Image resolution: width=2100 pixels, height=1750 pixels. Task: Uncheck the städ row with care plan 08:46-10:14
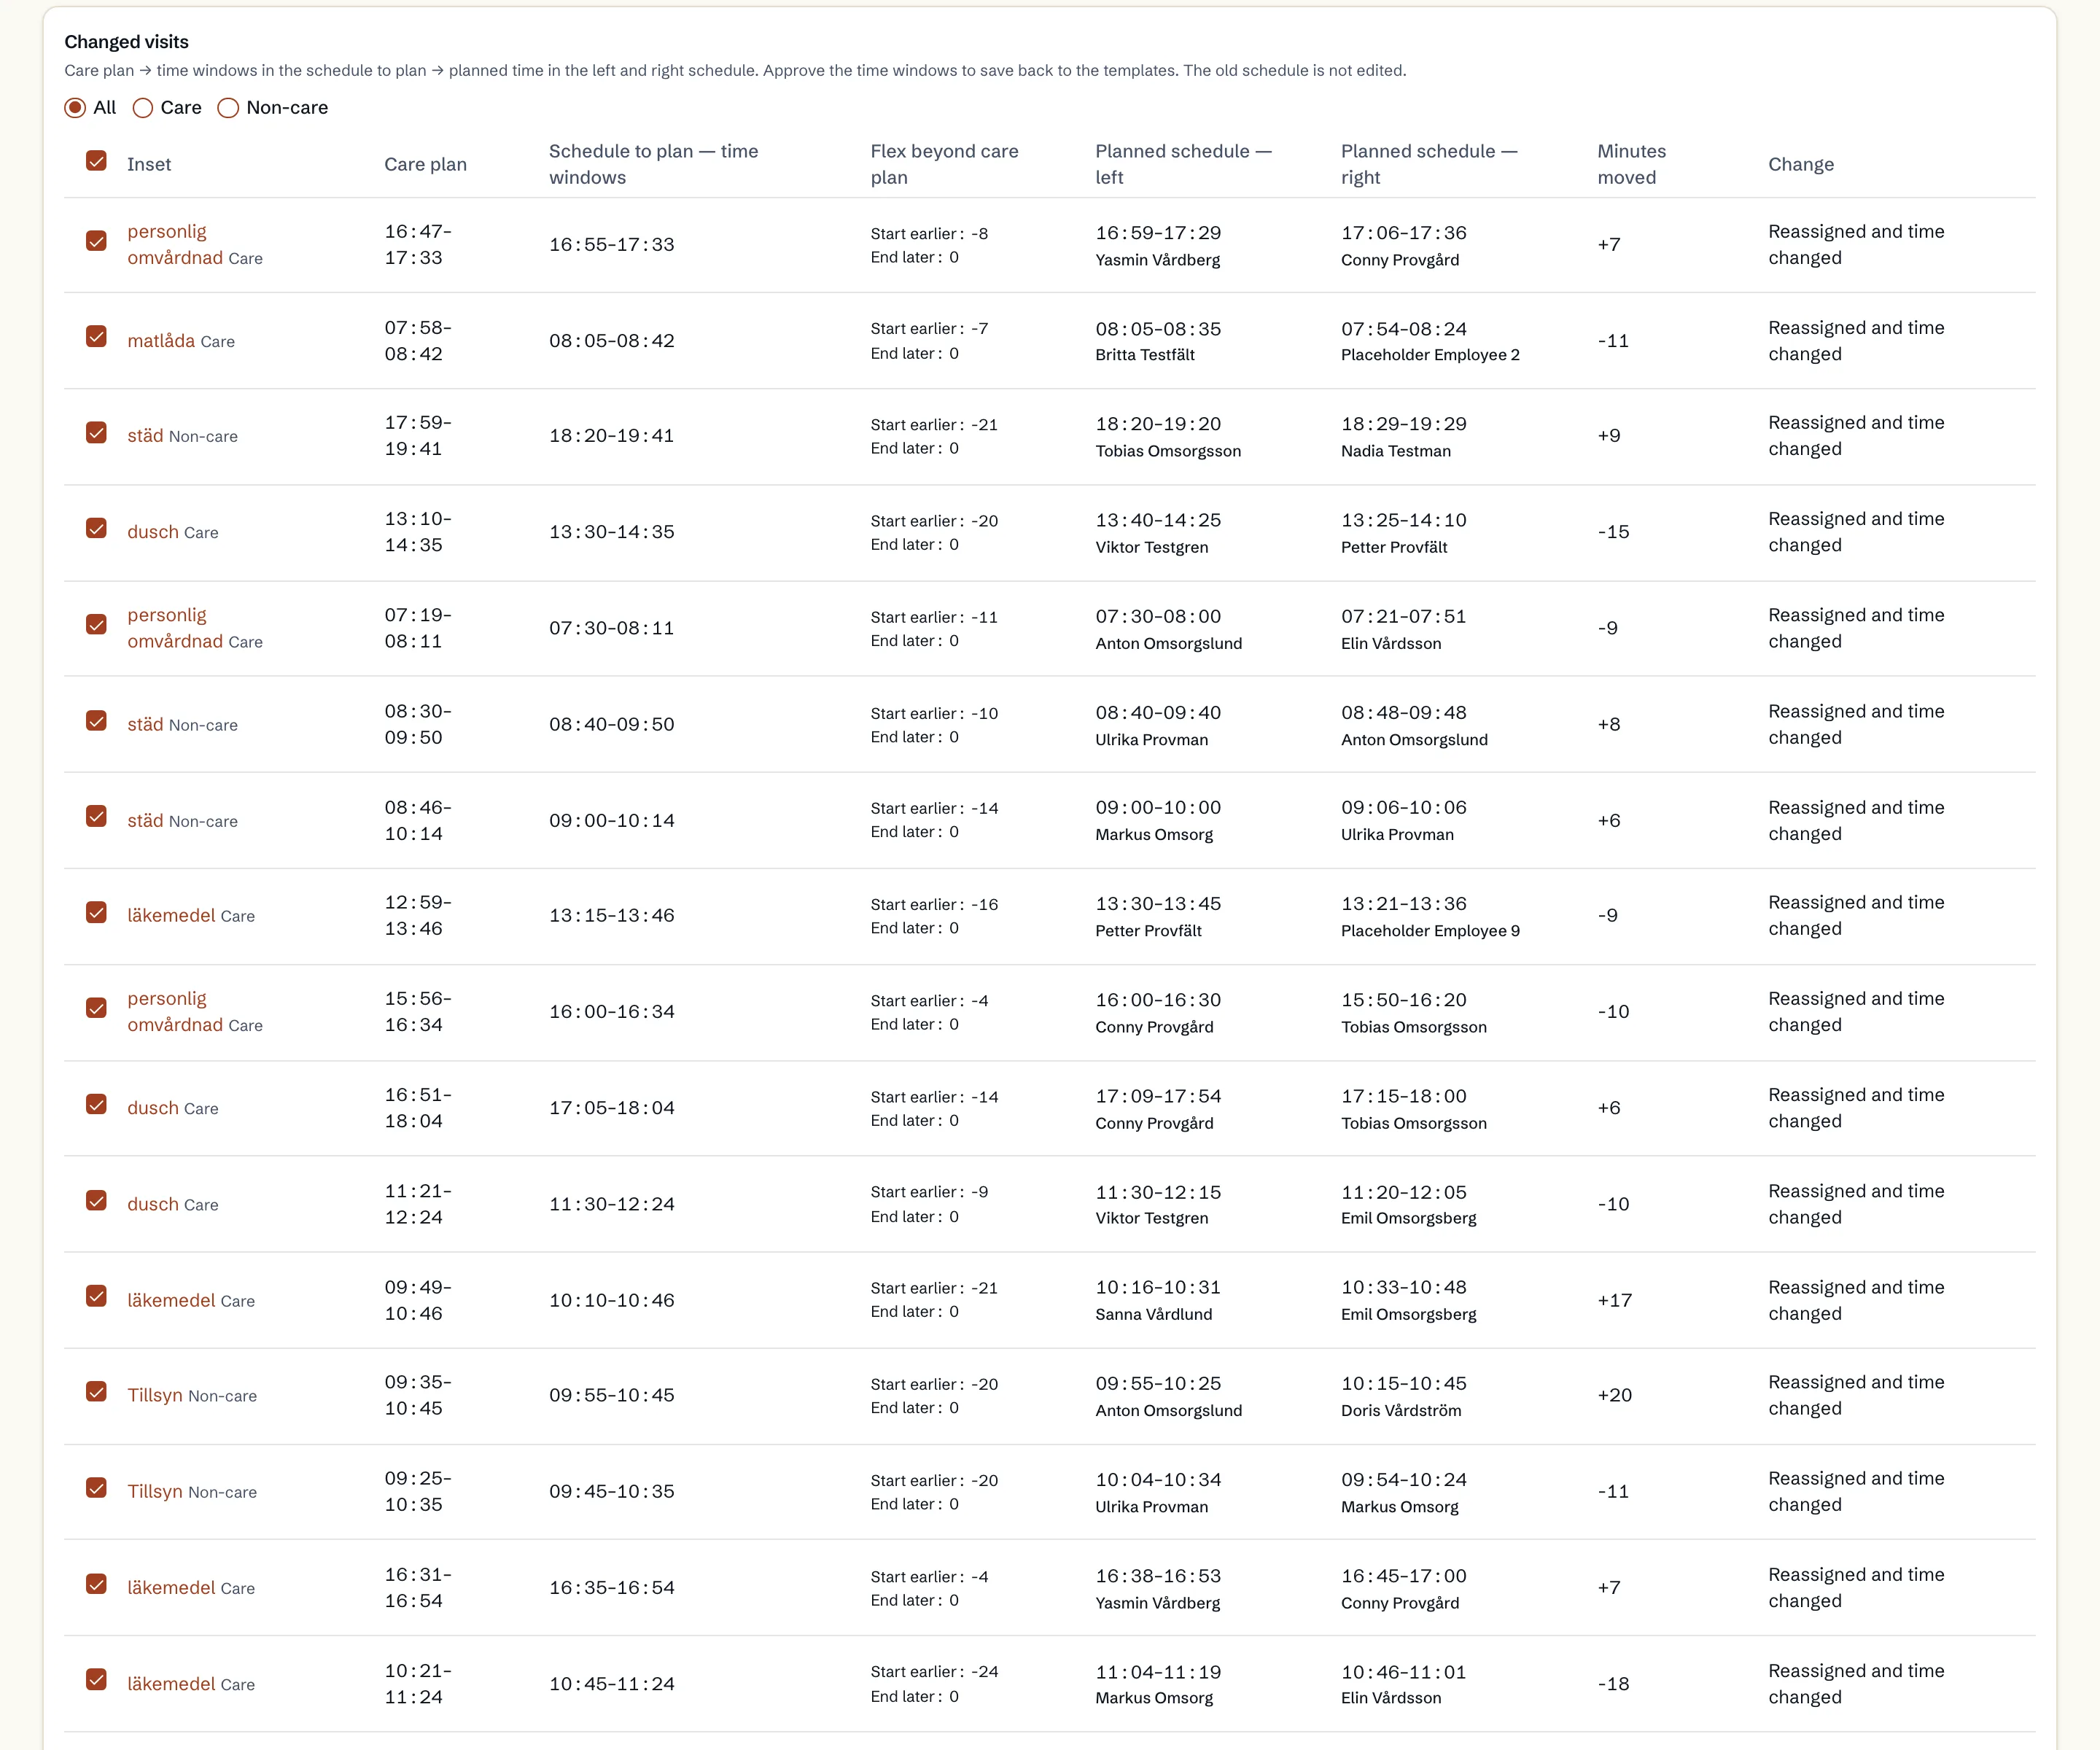coord(96,816)
